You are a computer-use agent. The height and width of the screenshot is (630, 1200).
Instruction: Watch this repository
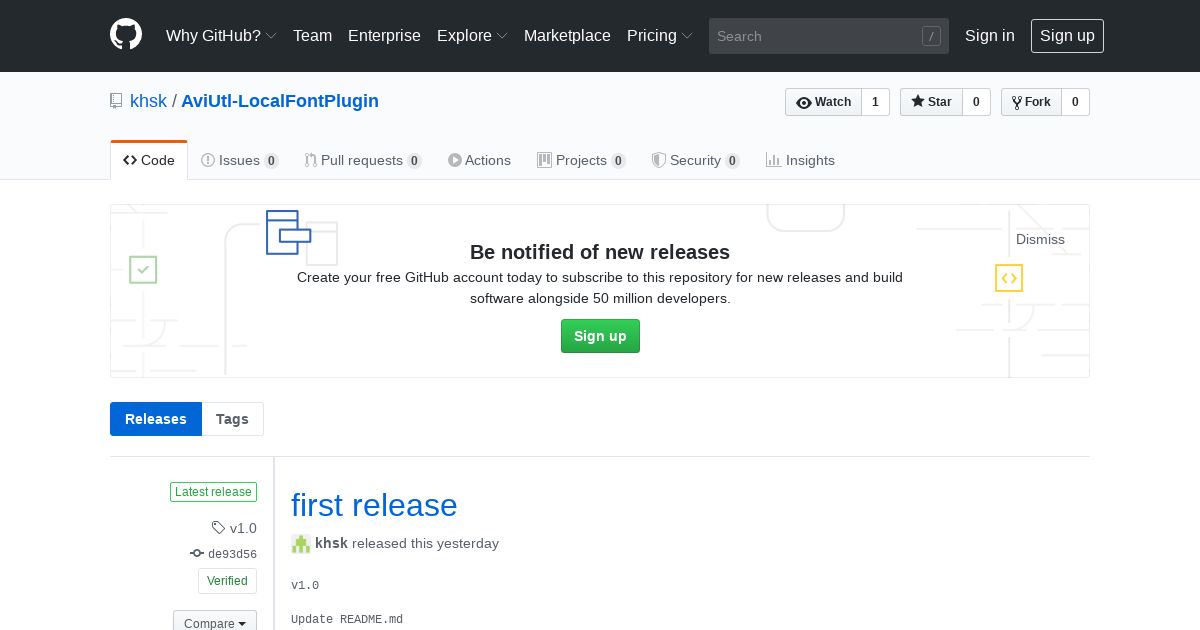coord(823,102)
